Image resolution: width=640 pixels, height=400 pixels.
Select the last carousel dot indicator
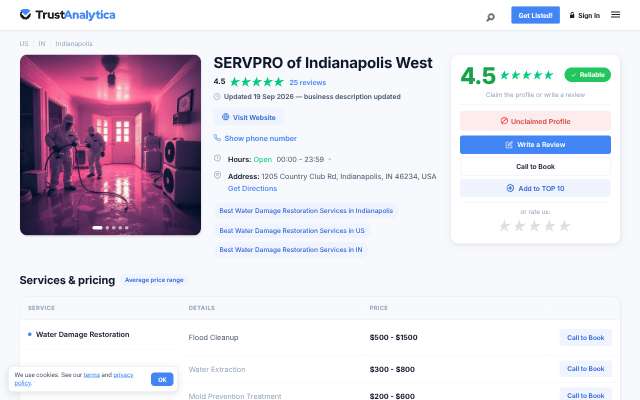coord(127,228)
